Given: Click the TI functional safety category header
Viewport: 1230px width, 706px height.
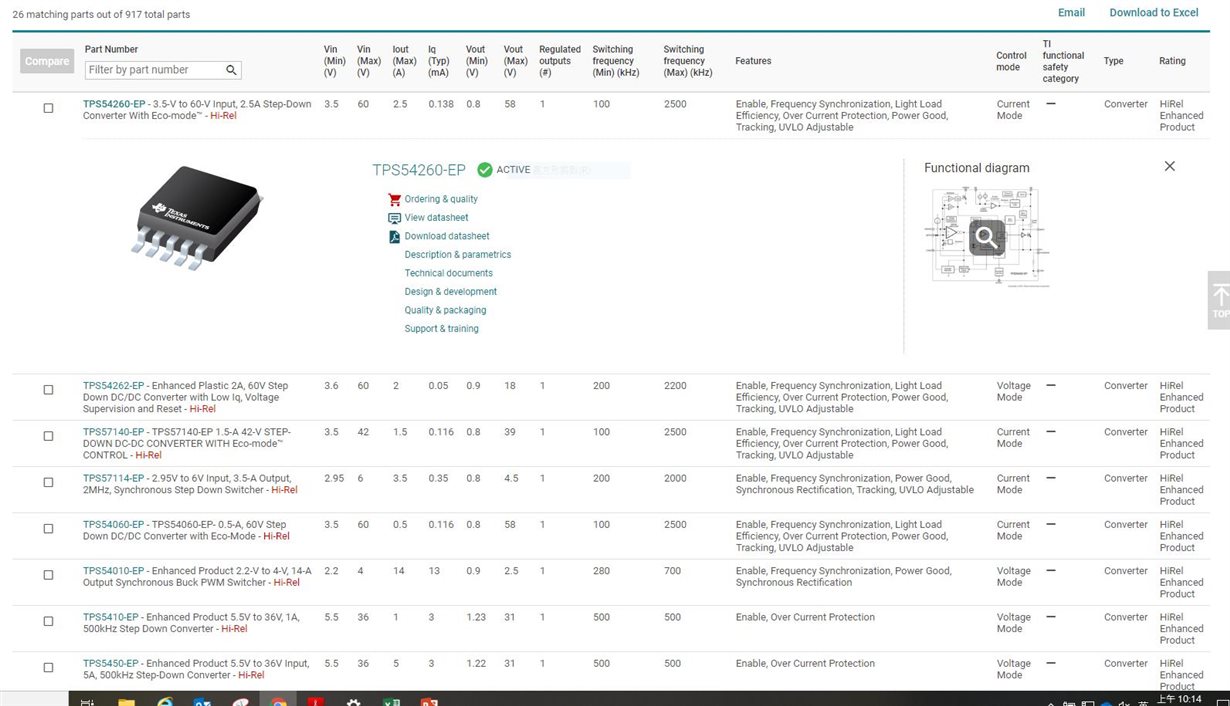Looking at the screenshot, I should pos(1063,61).
